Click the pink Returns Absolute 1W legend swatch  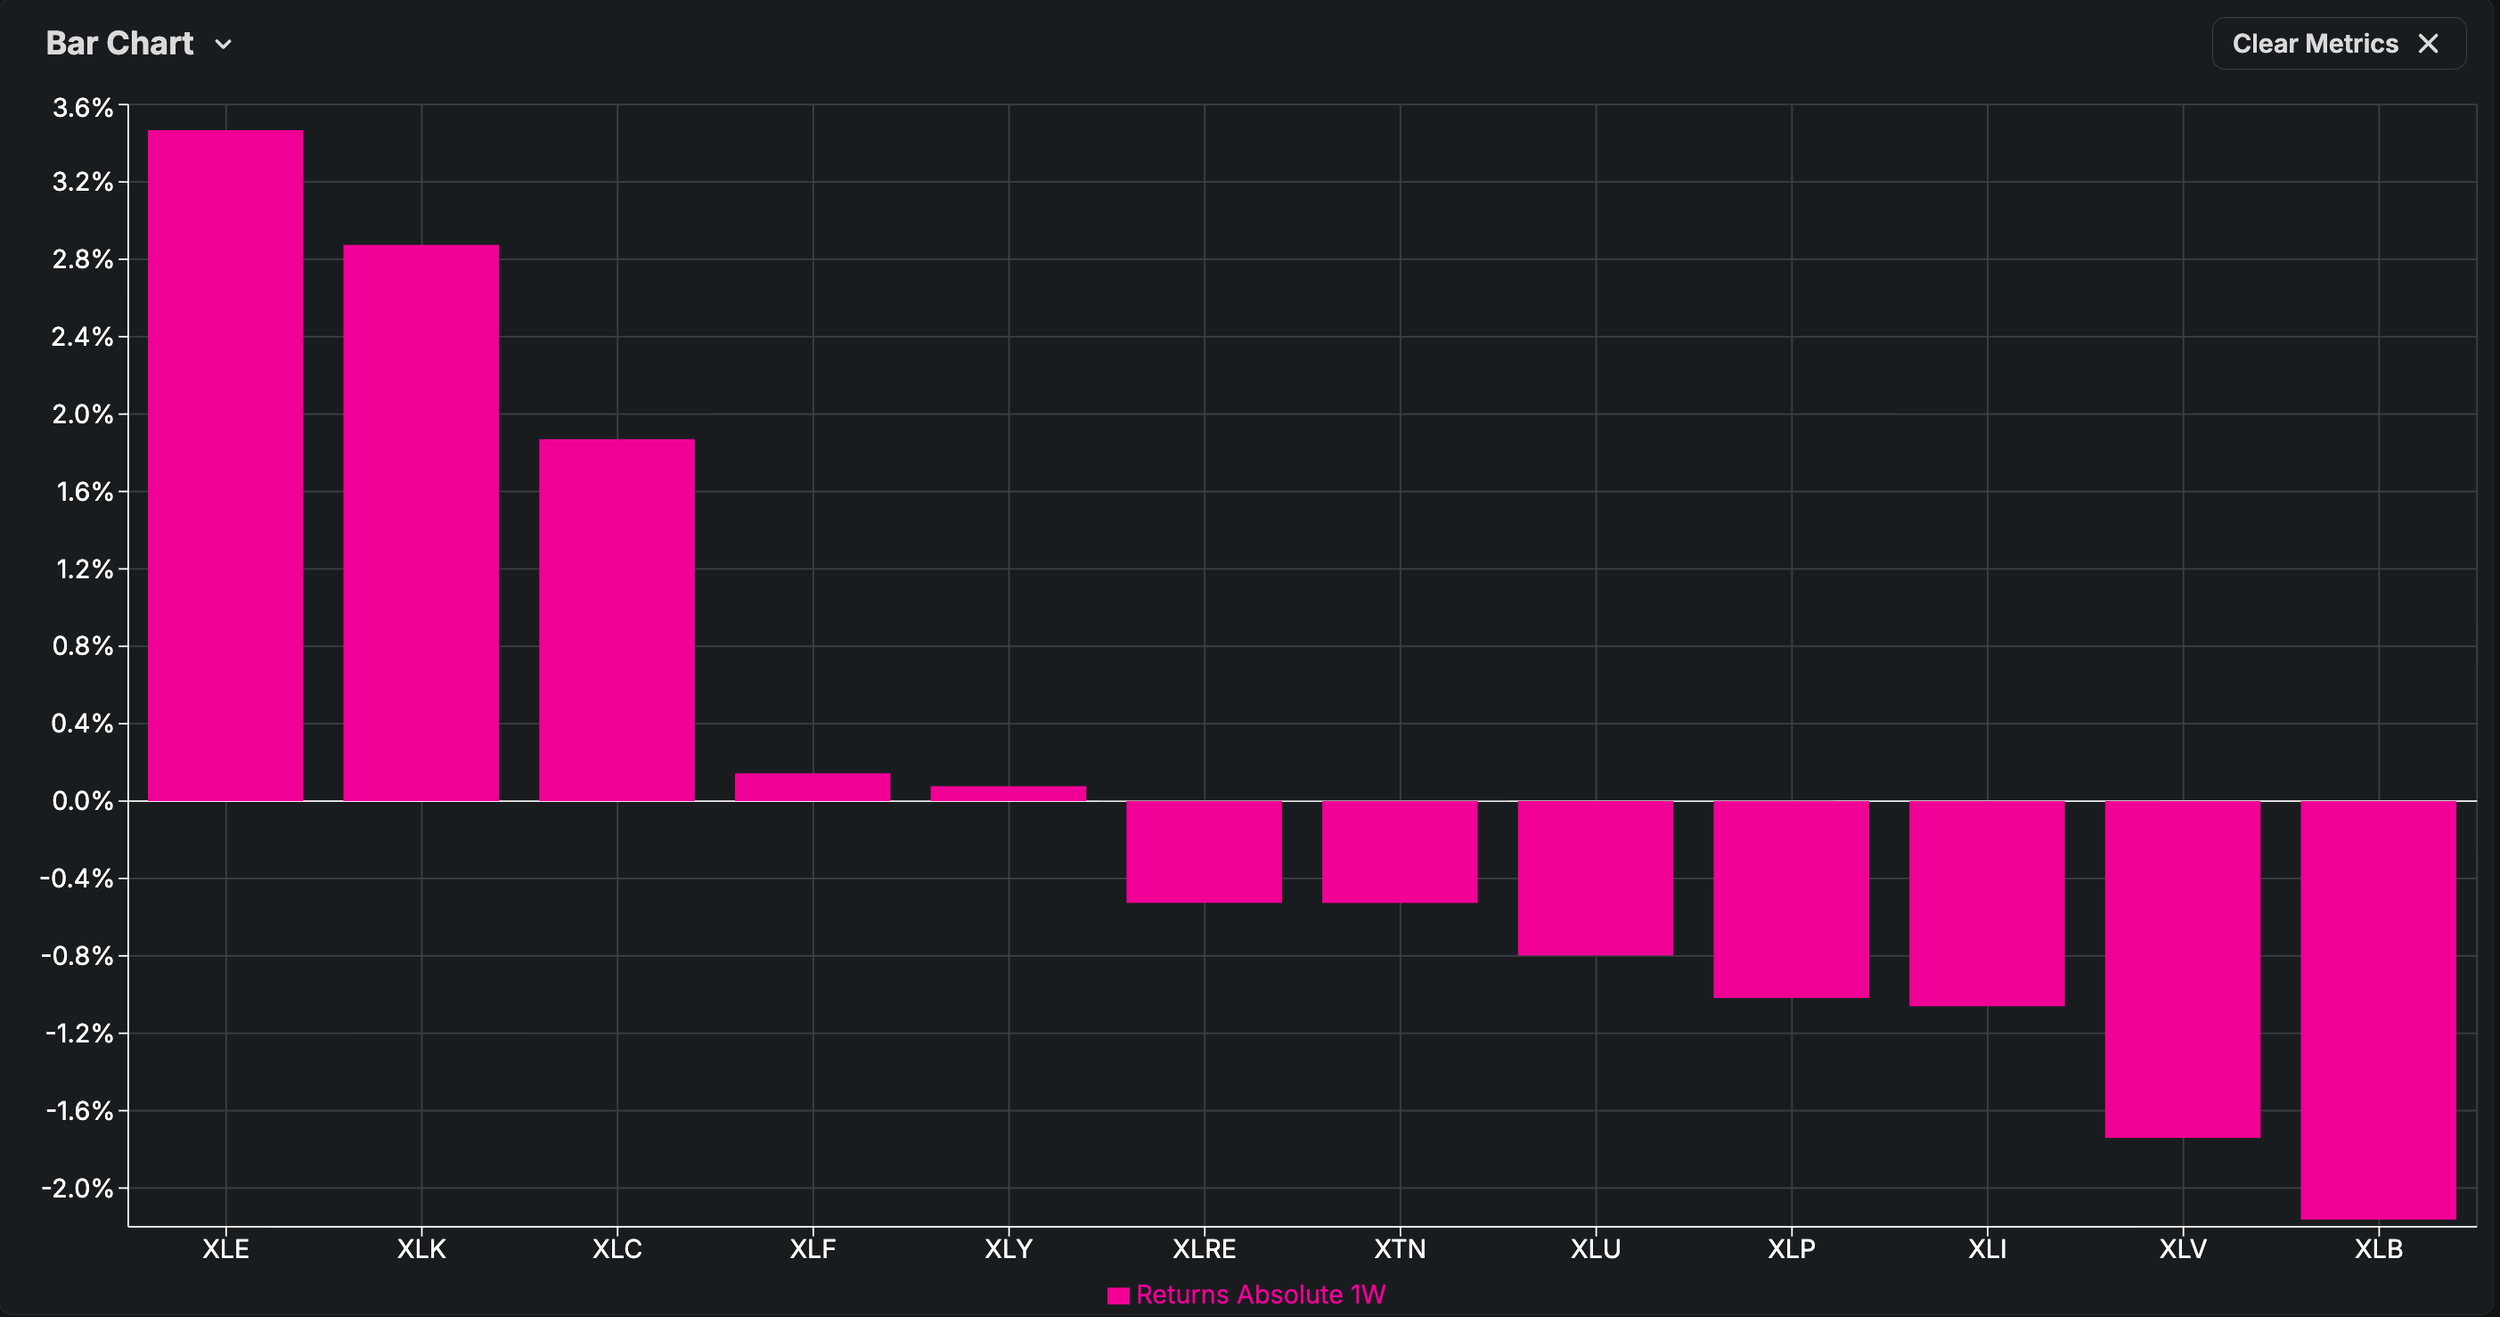(x=1118, y=1296)
